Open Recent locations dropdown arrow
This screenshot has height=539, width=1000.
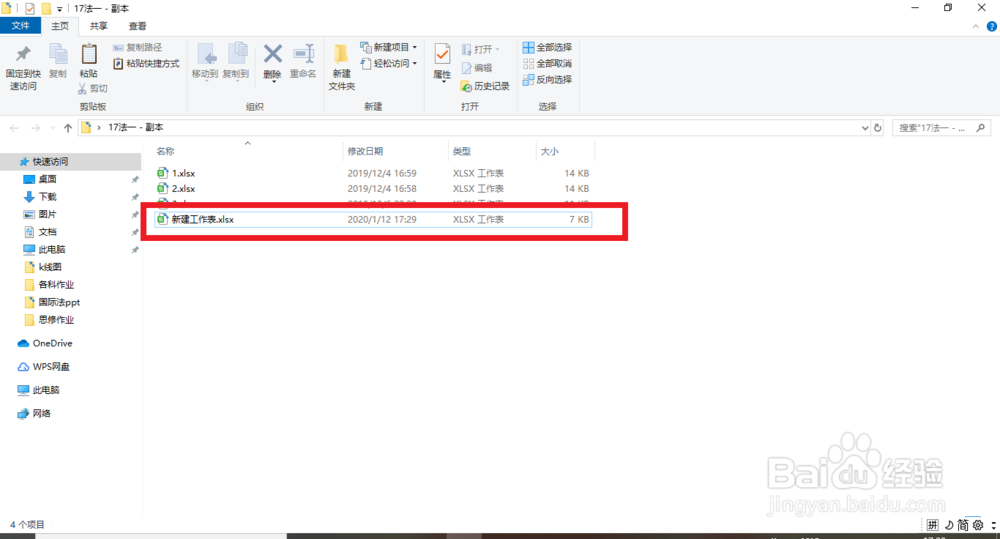point(52,128)
